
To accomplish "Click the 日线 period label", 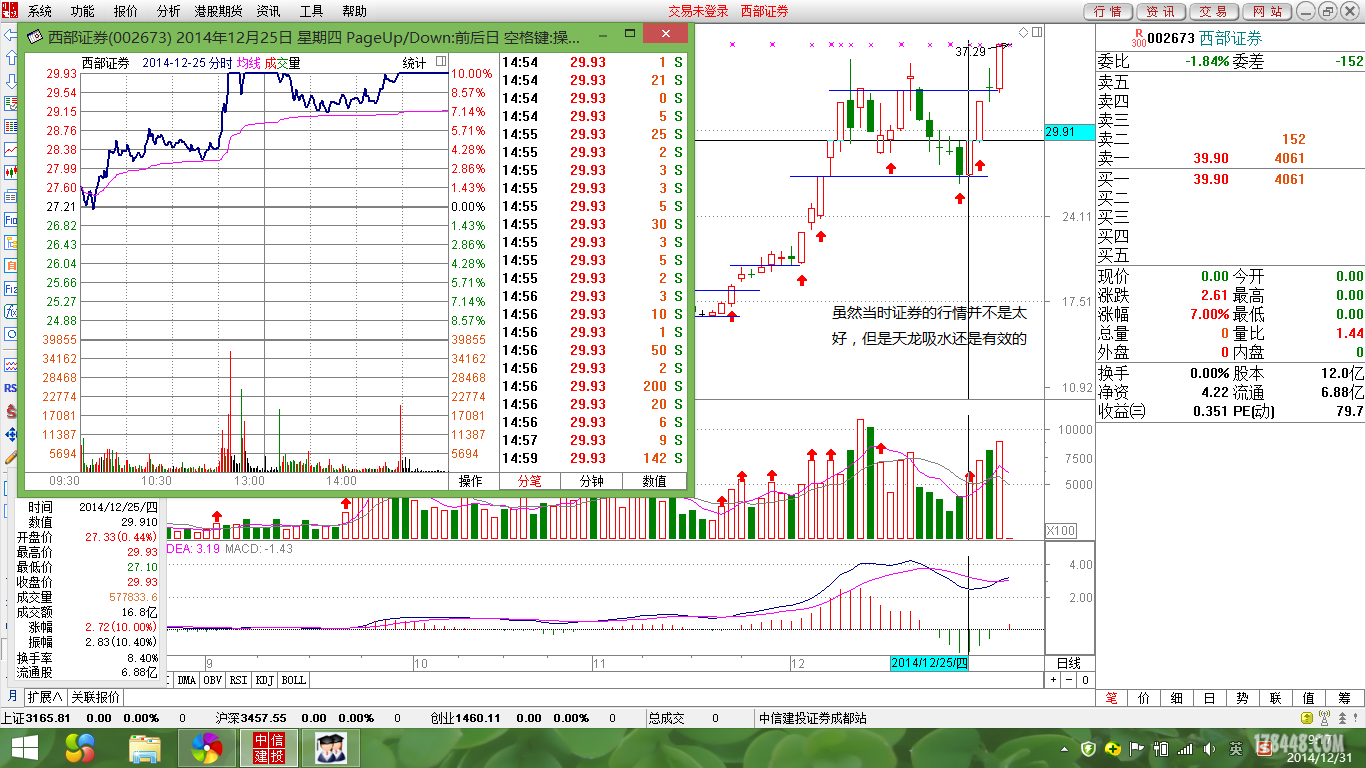I will 1069,663.
